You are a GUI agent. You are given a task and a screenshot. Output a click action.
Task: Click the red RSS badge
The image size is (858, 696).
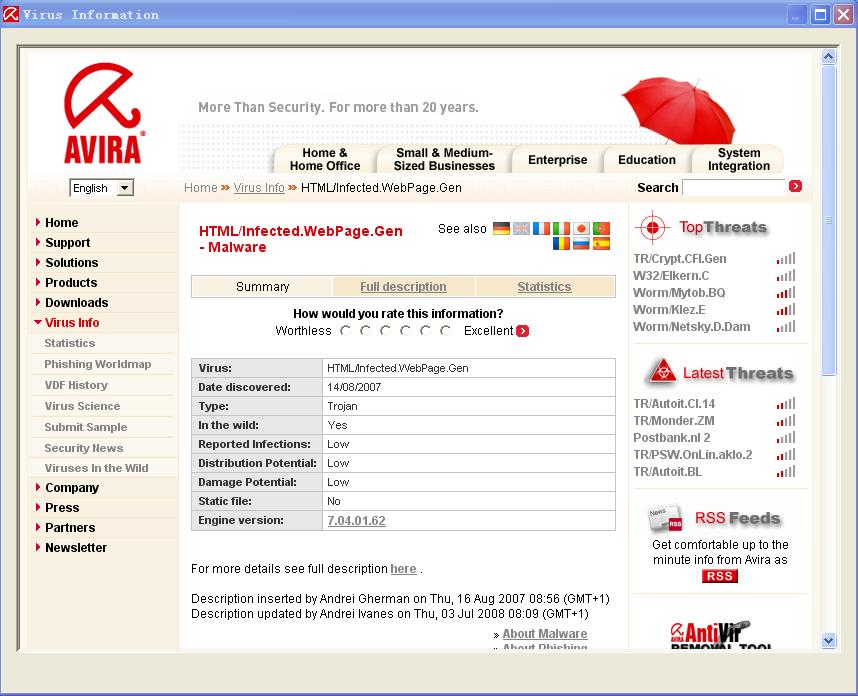(720, 576)
